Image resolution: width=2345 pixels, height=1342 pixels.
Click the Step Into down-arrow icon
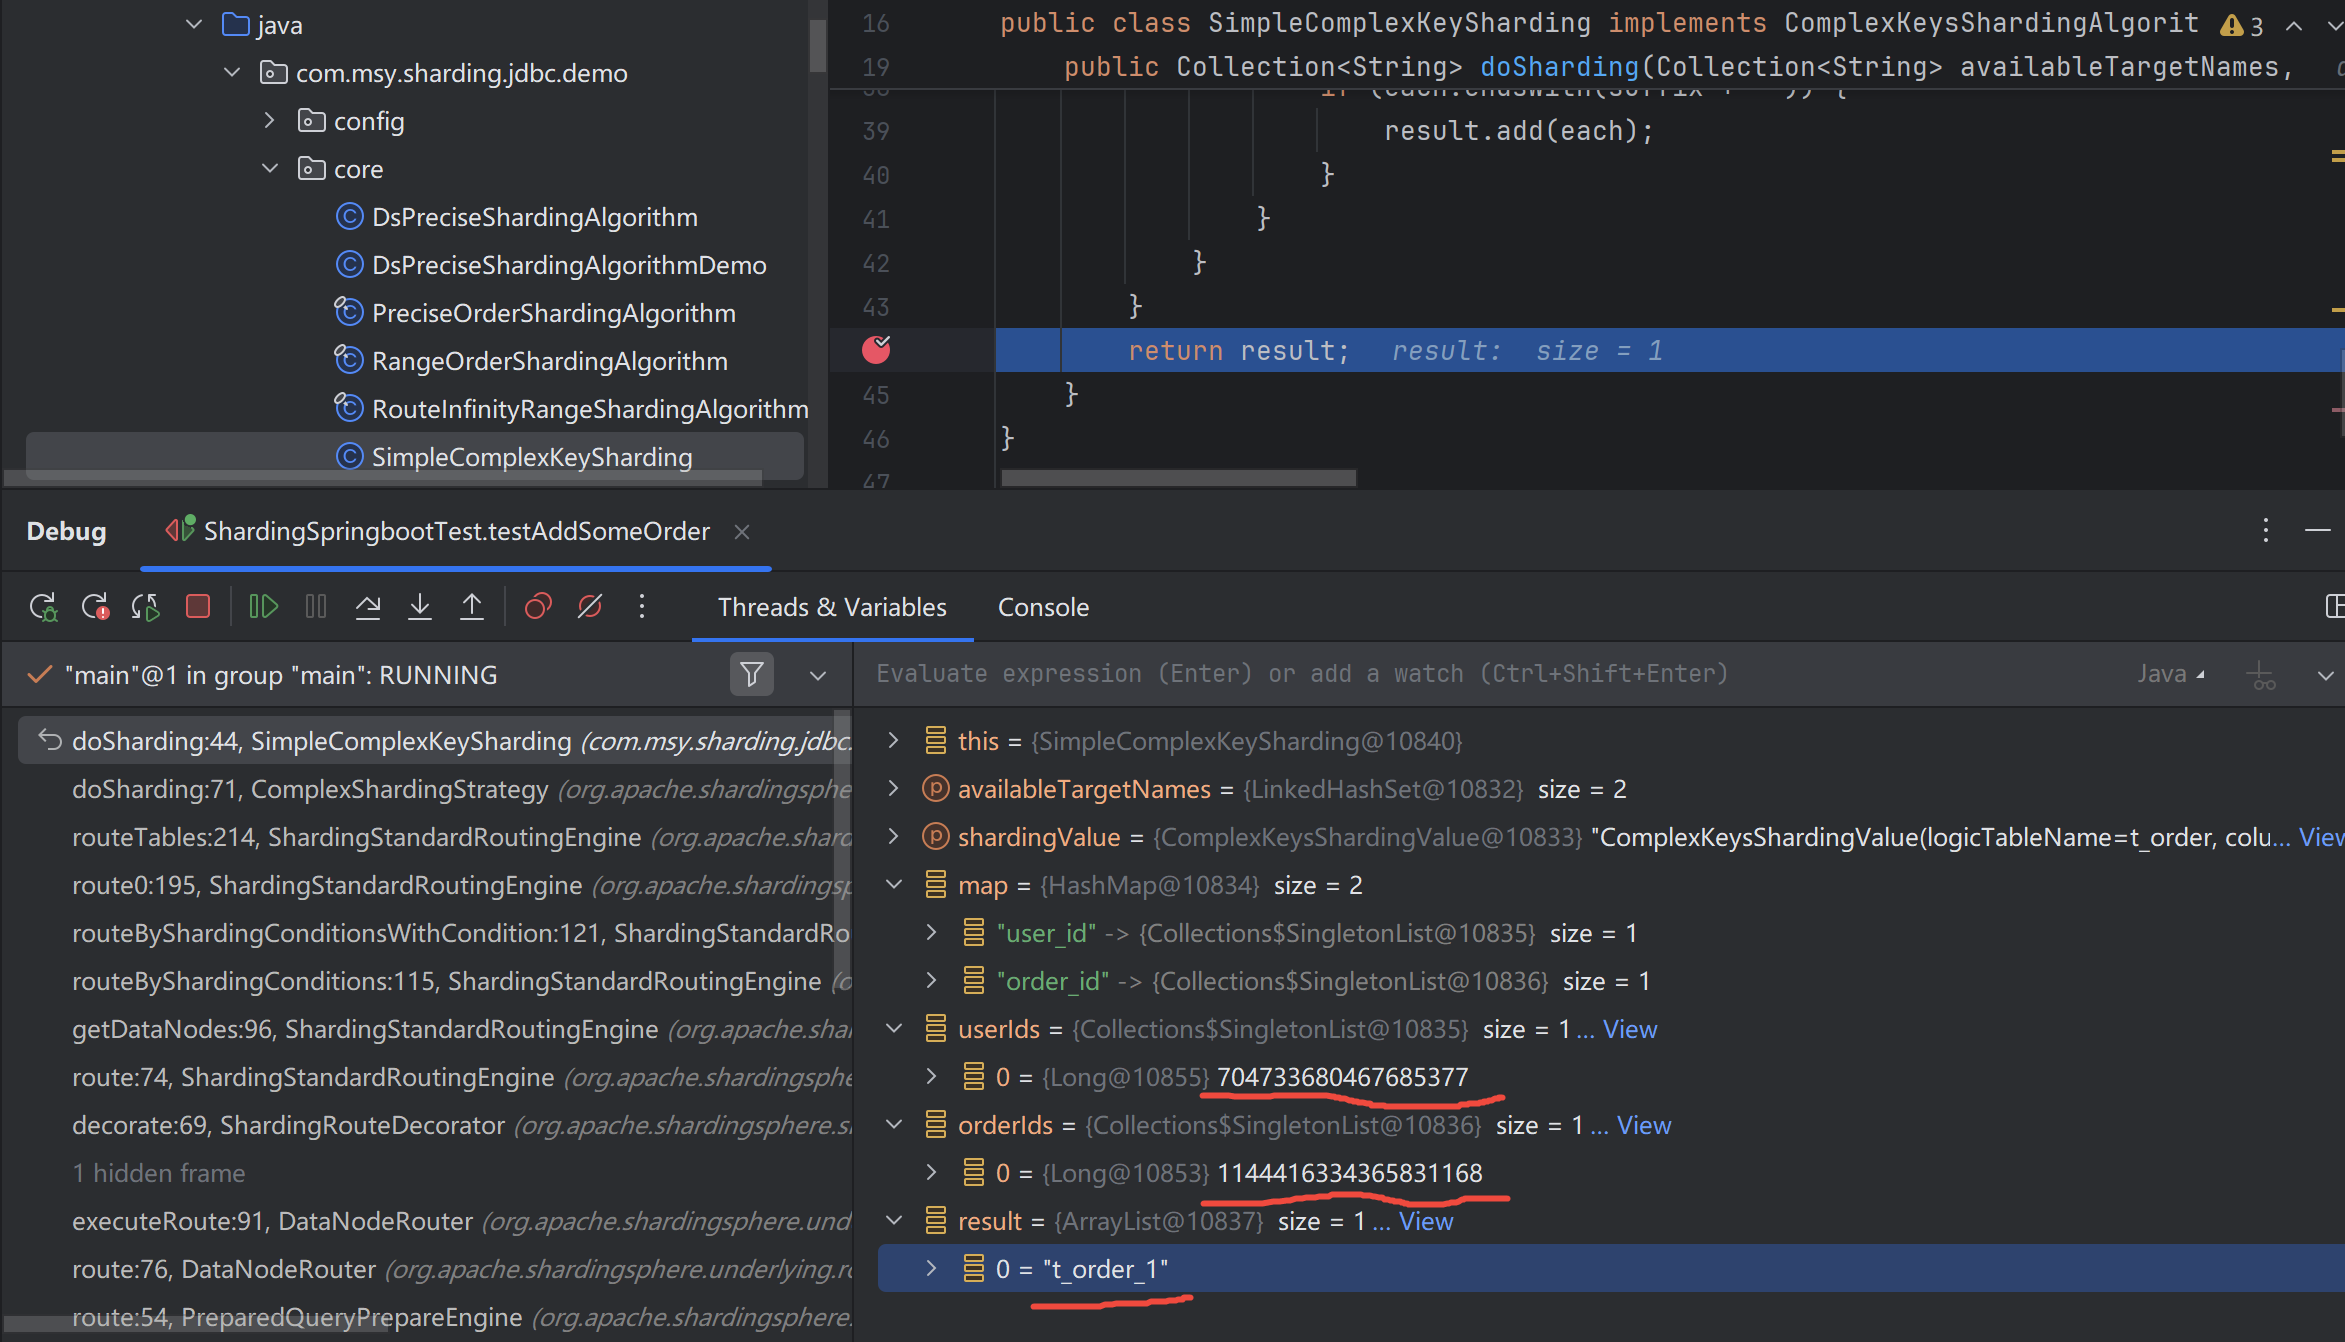[420, 607]
